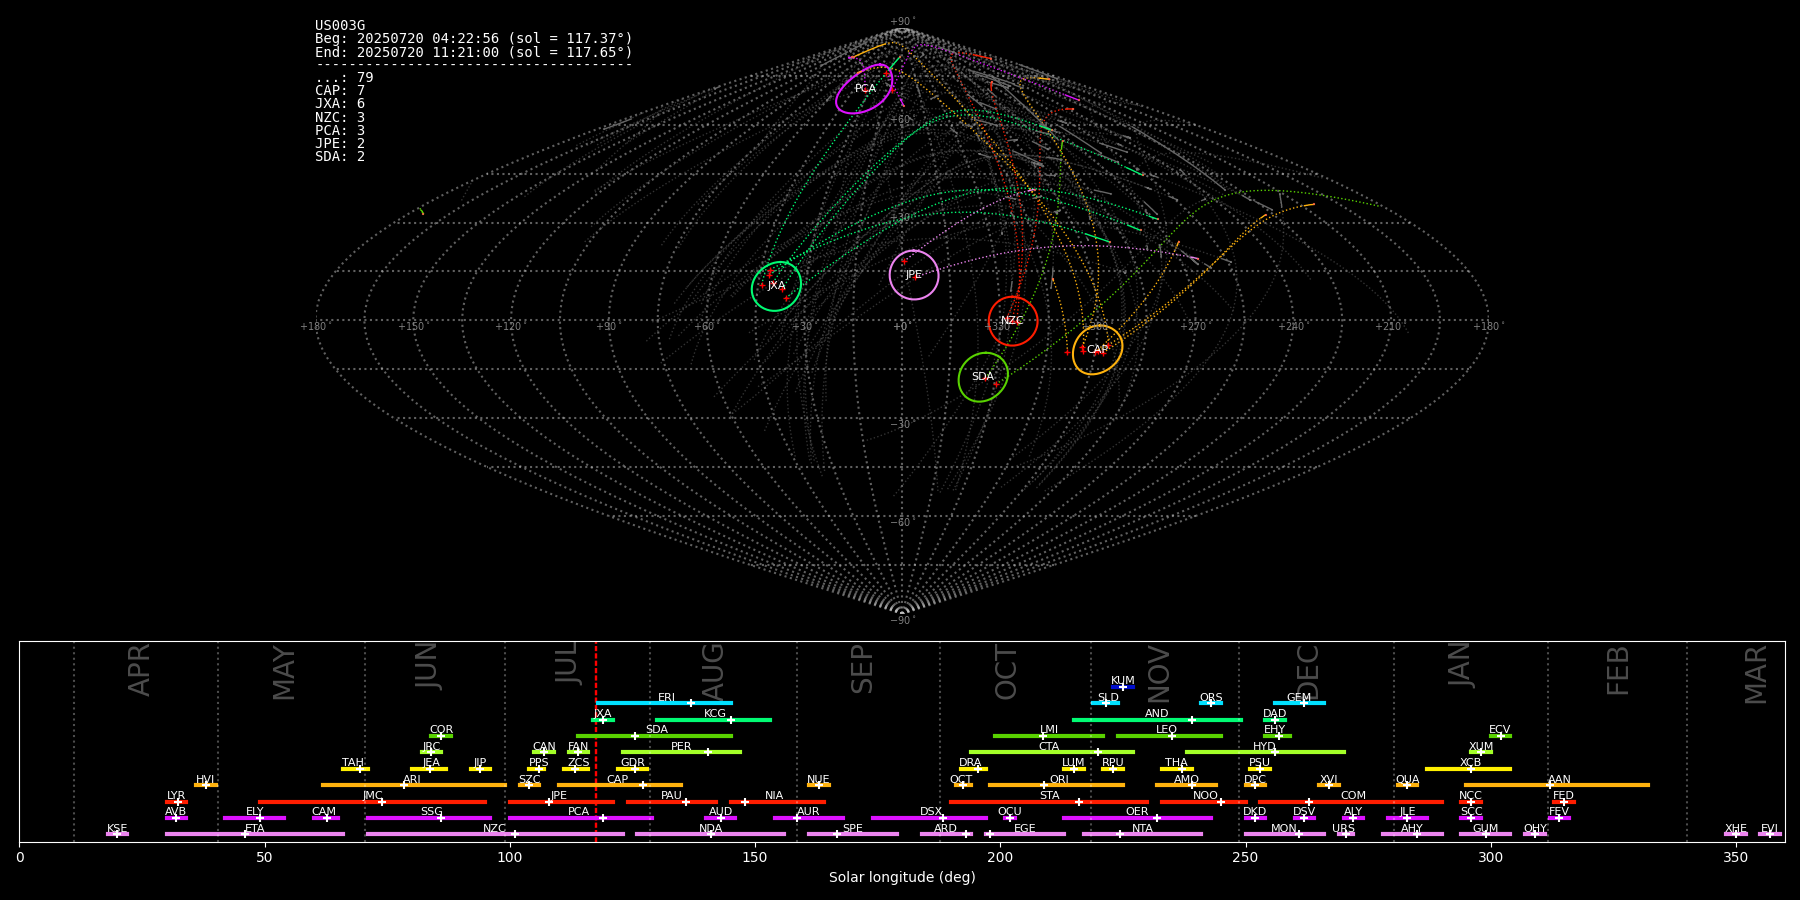This screenshot has height=900, width=1800.
Task: Click the 'JPE: 2' legend count entry
Action: (340, 144)
